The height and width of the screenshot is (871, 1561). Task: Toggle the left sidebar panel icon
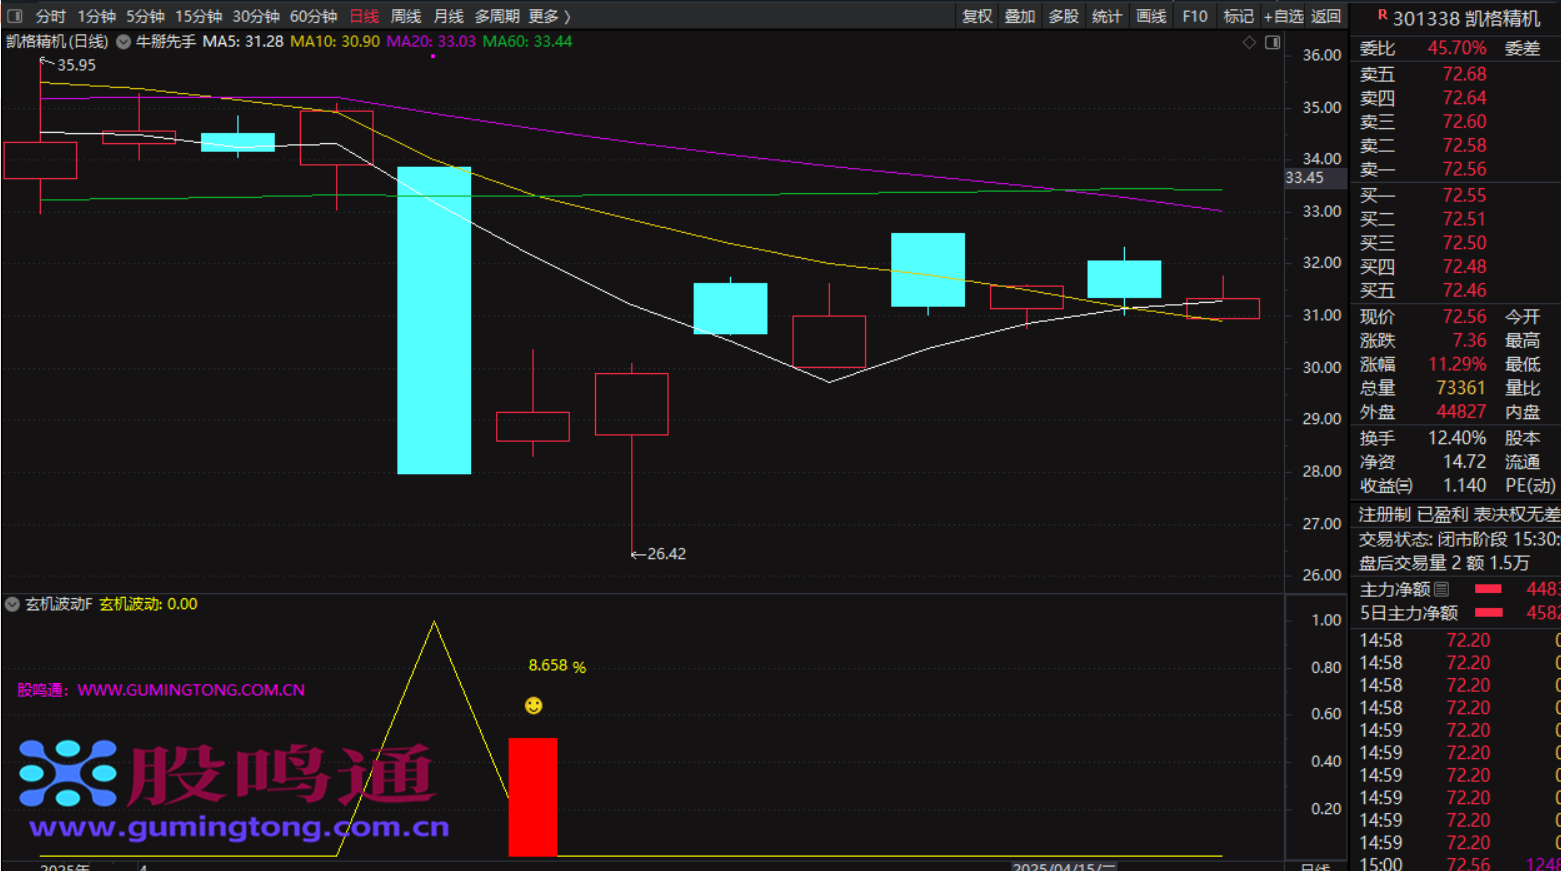click(x=14, y=16)
